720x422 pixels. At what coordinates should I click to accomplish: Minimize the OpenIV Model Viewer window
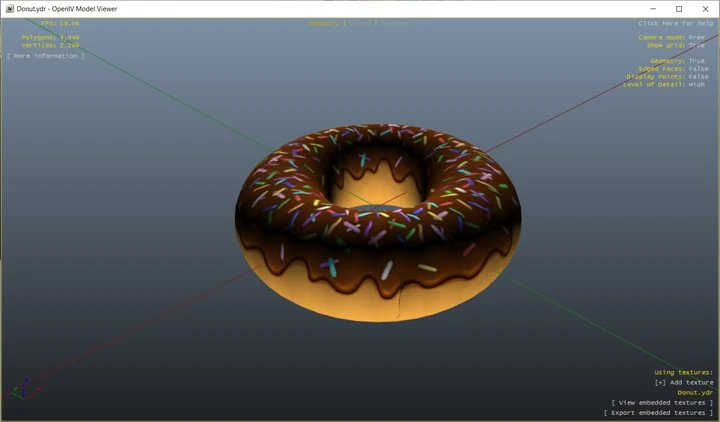tap(653, 9)
